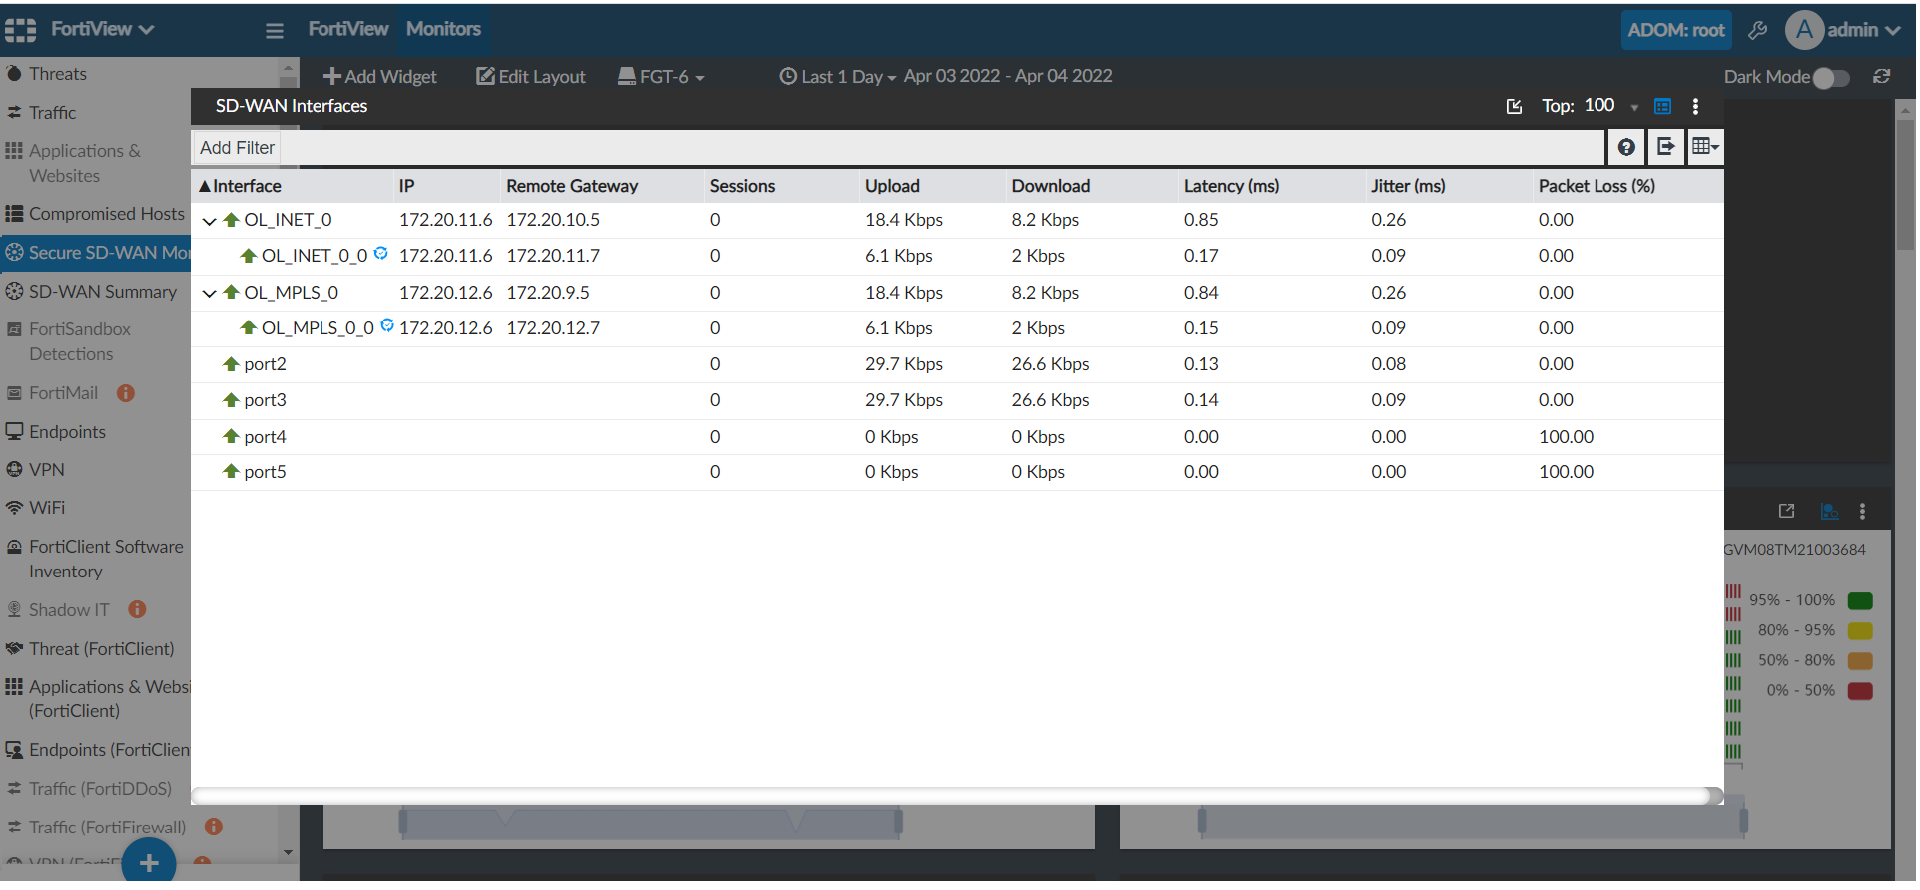The height and width of the screenshot is (890, 1920).
Task: Click the wrench tools icon
Action: pyautogui.click(x=1757, y=31)
